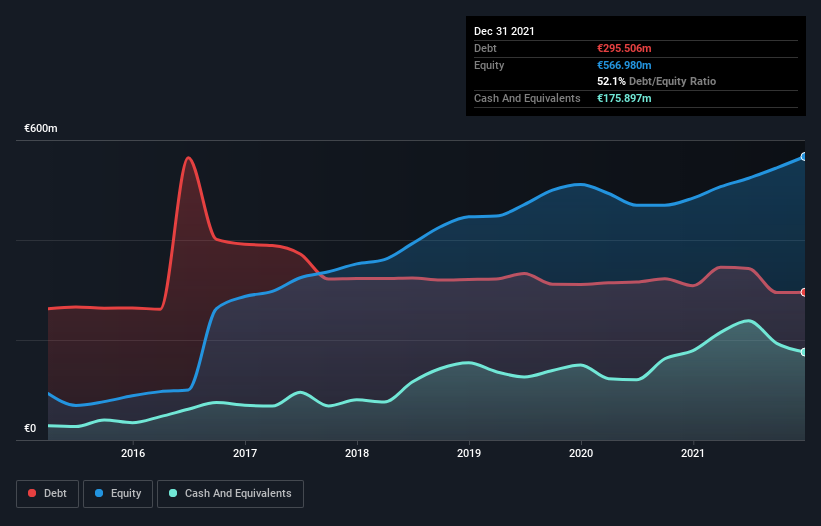Click the Dec 31 2021 tooltip date
821x526 pixels.
[x=504, y=31]
